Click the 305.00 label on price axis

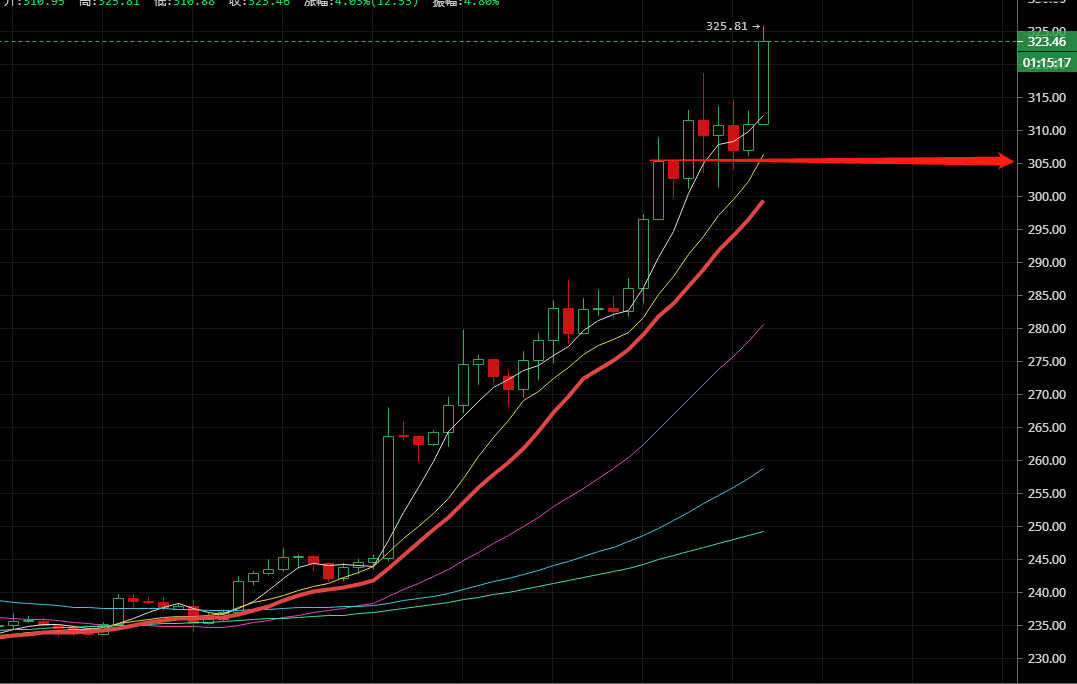[x=1045, y=164]
